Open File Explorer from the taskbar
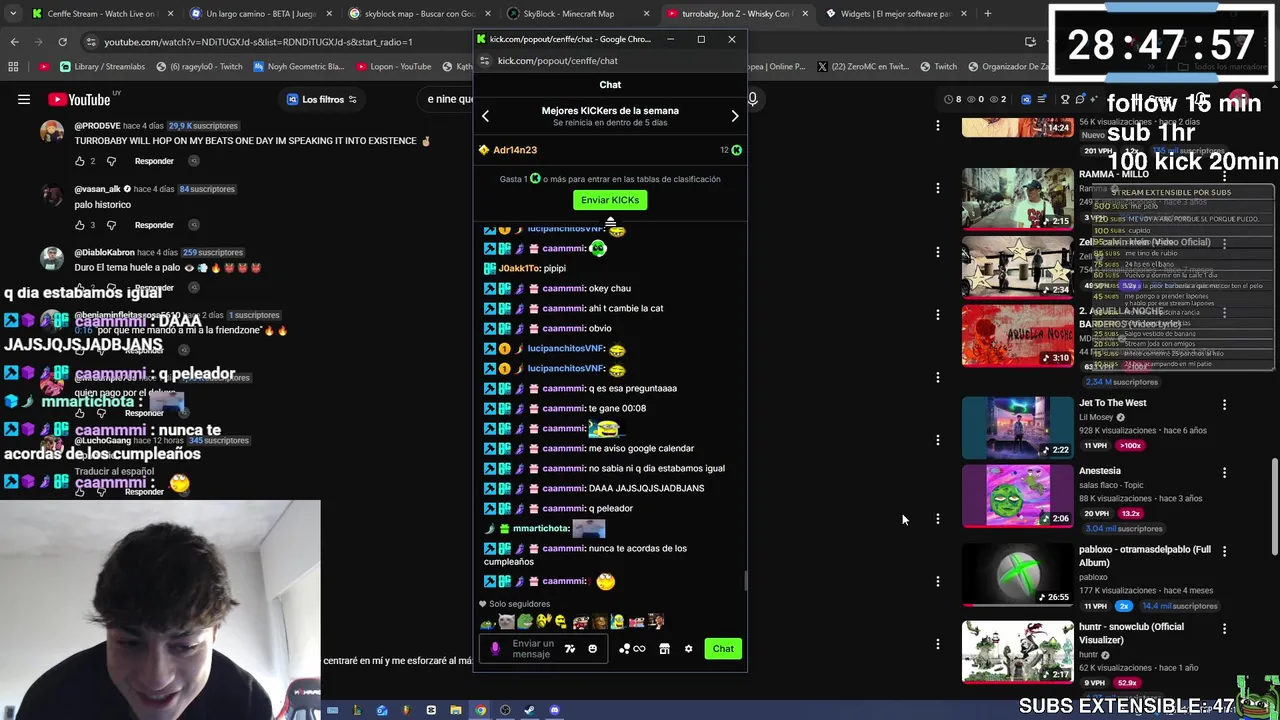The width and height of the screenshot is (1280, 720). [x=455, y=710]
